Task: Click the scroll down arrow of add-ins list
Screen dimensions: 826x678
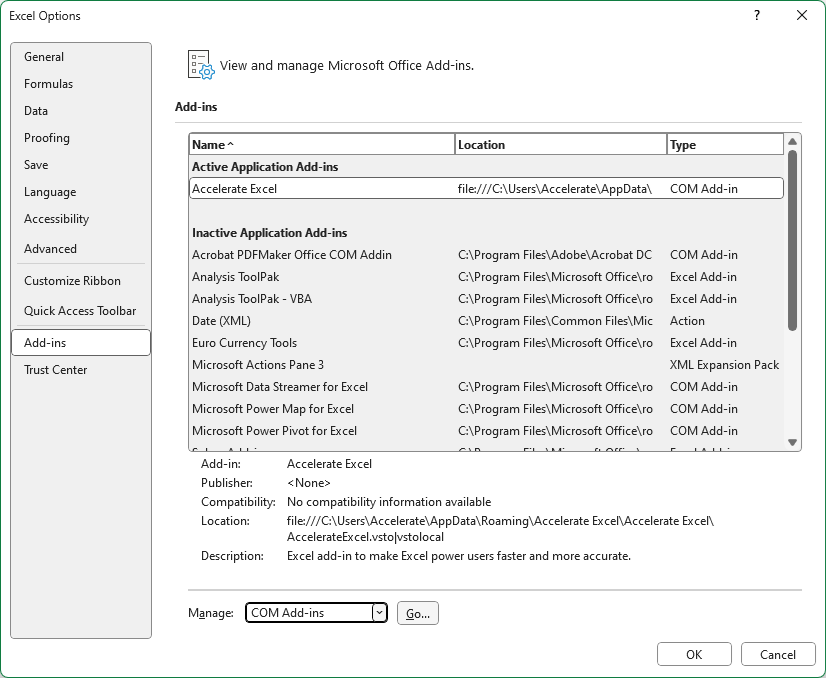Action: 792,443
